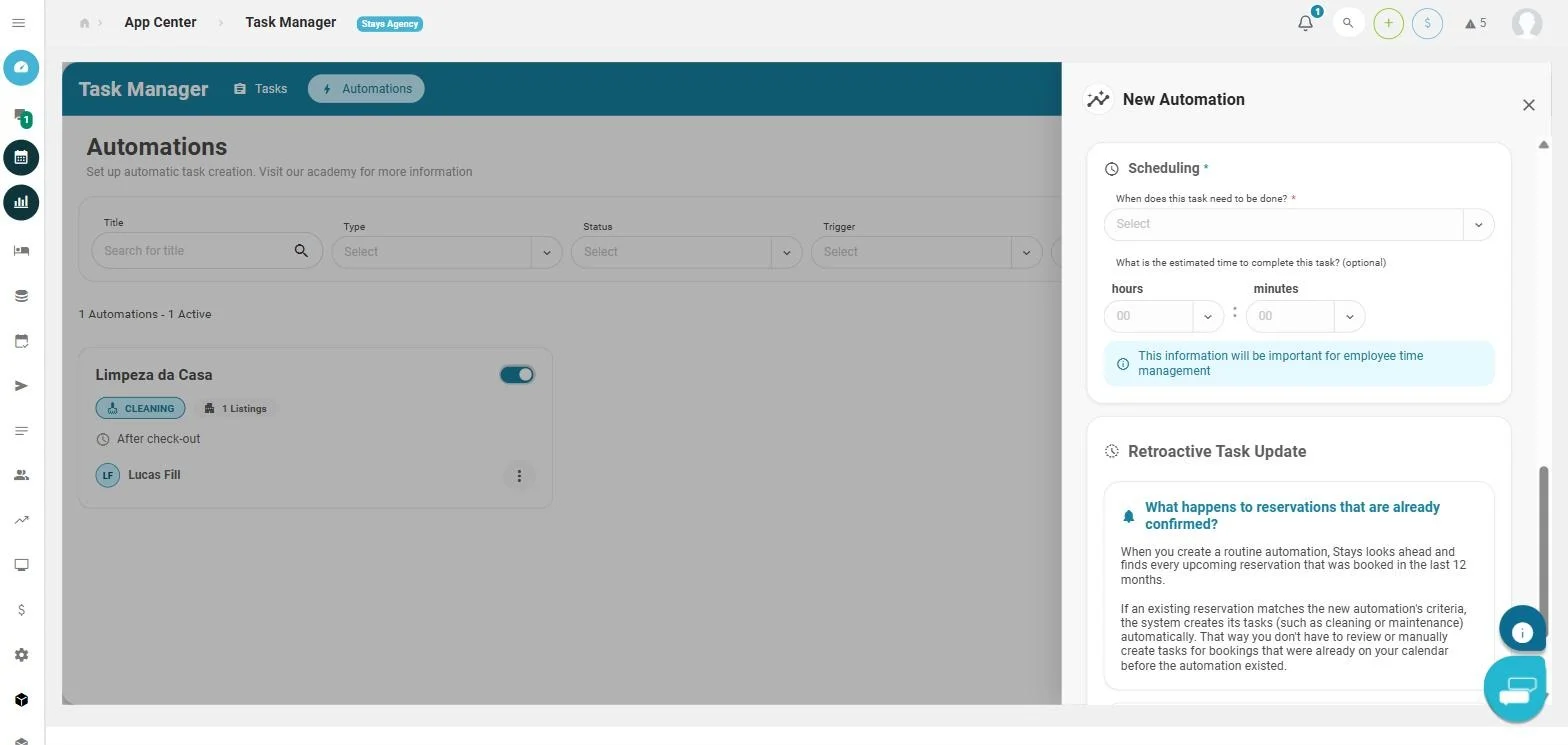Open the calendar icon in left sidebar
1568x745 pixels.
click(21, 157)
